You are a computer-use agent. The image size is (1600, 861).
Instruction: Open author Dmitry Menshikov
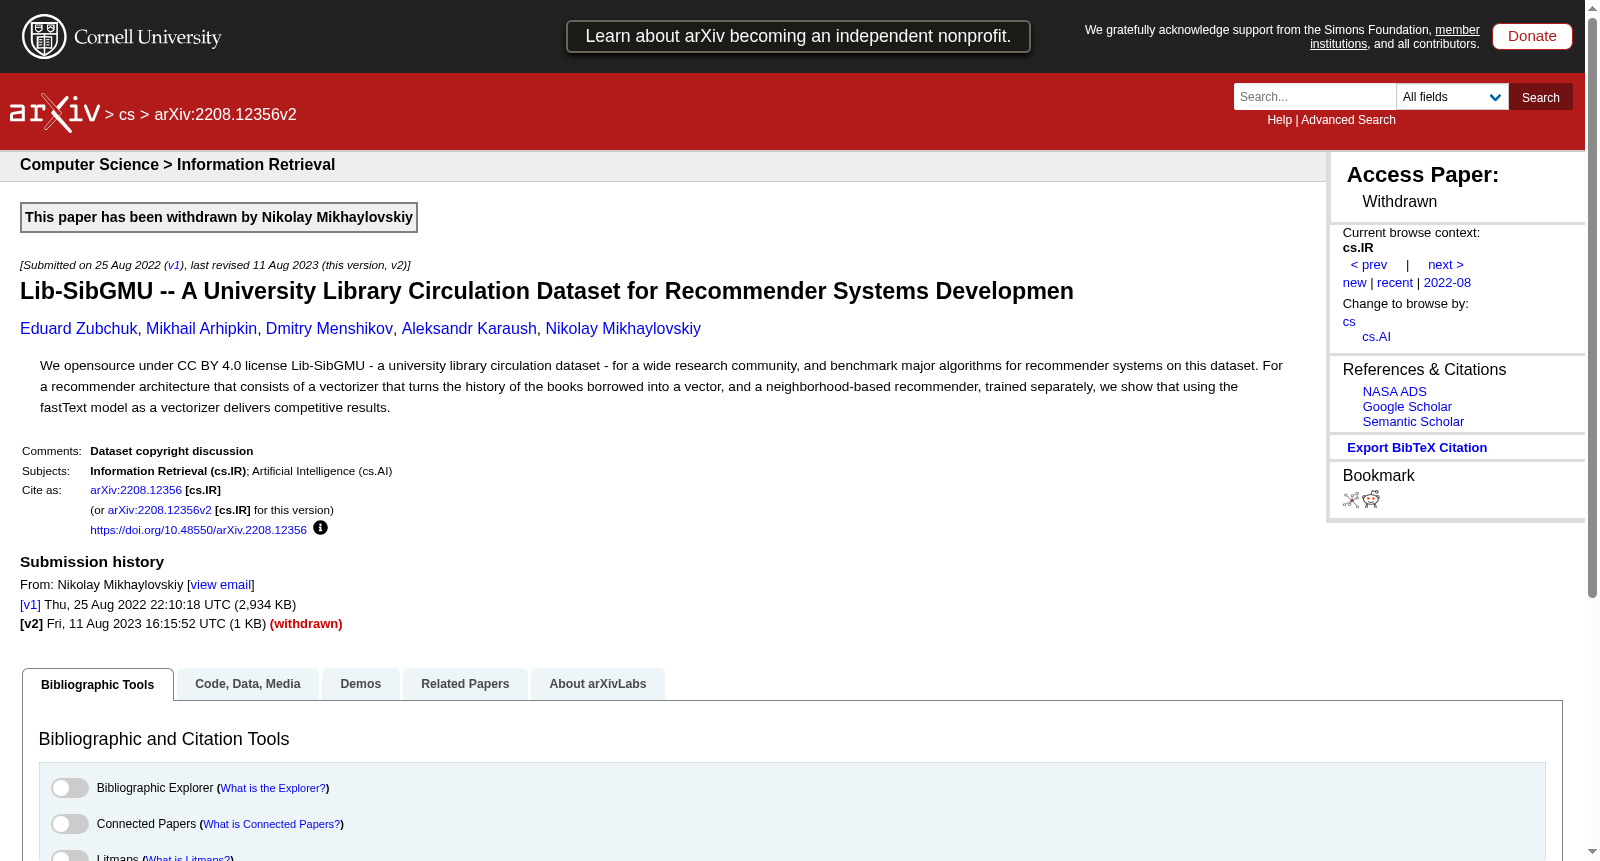coord(329,328)
